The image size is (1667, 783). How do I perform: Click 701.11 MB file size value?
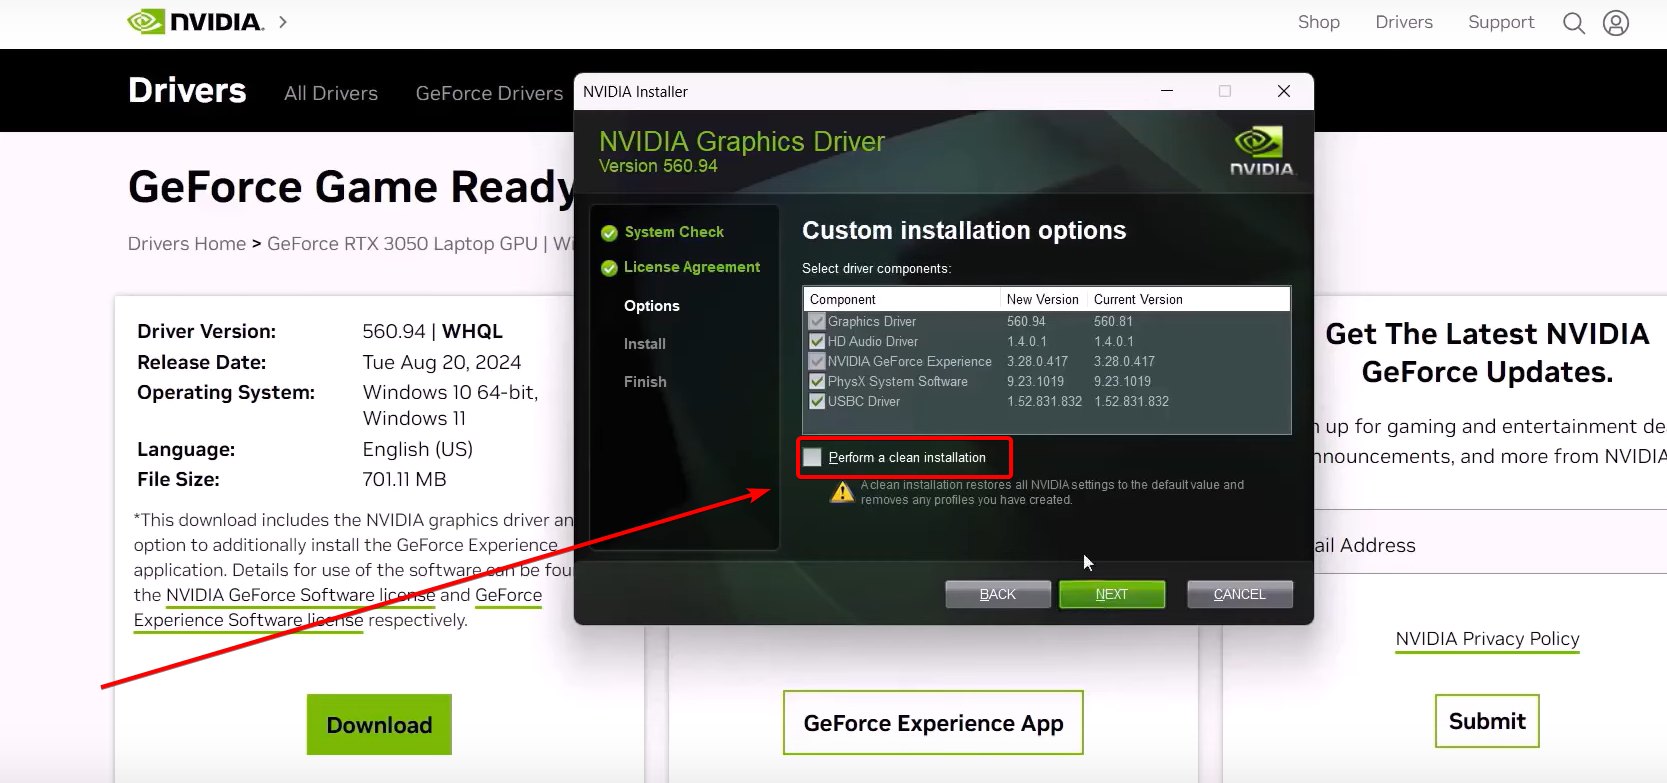(405, 479)
